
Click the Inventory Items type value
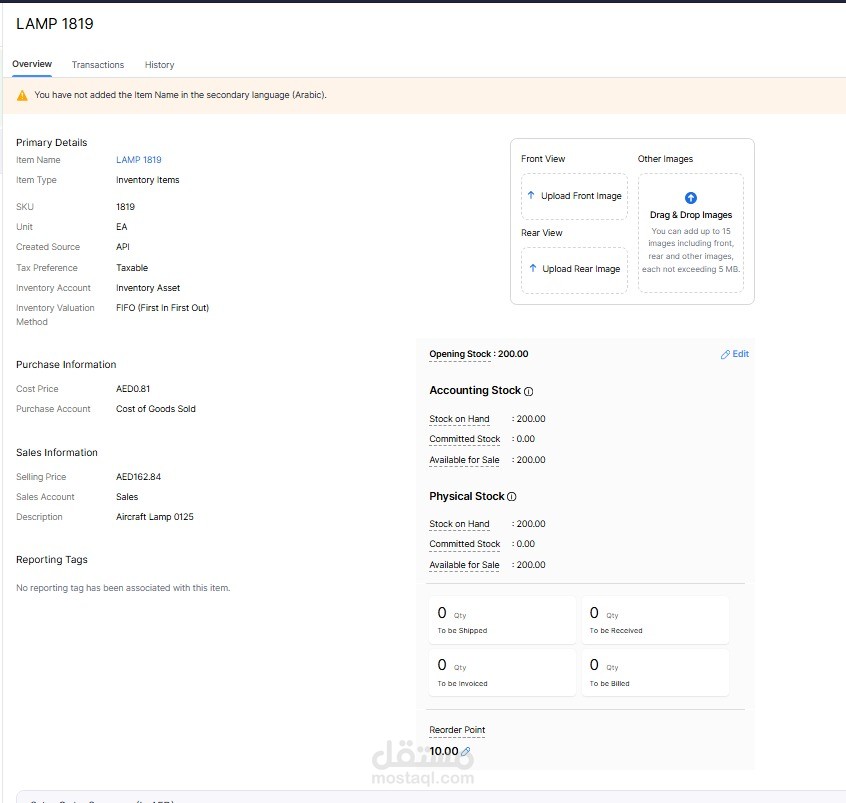[147, 180]
